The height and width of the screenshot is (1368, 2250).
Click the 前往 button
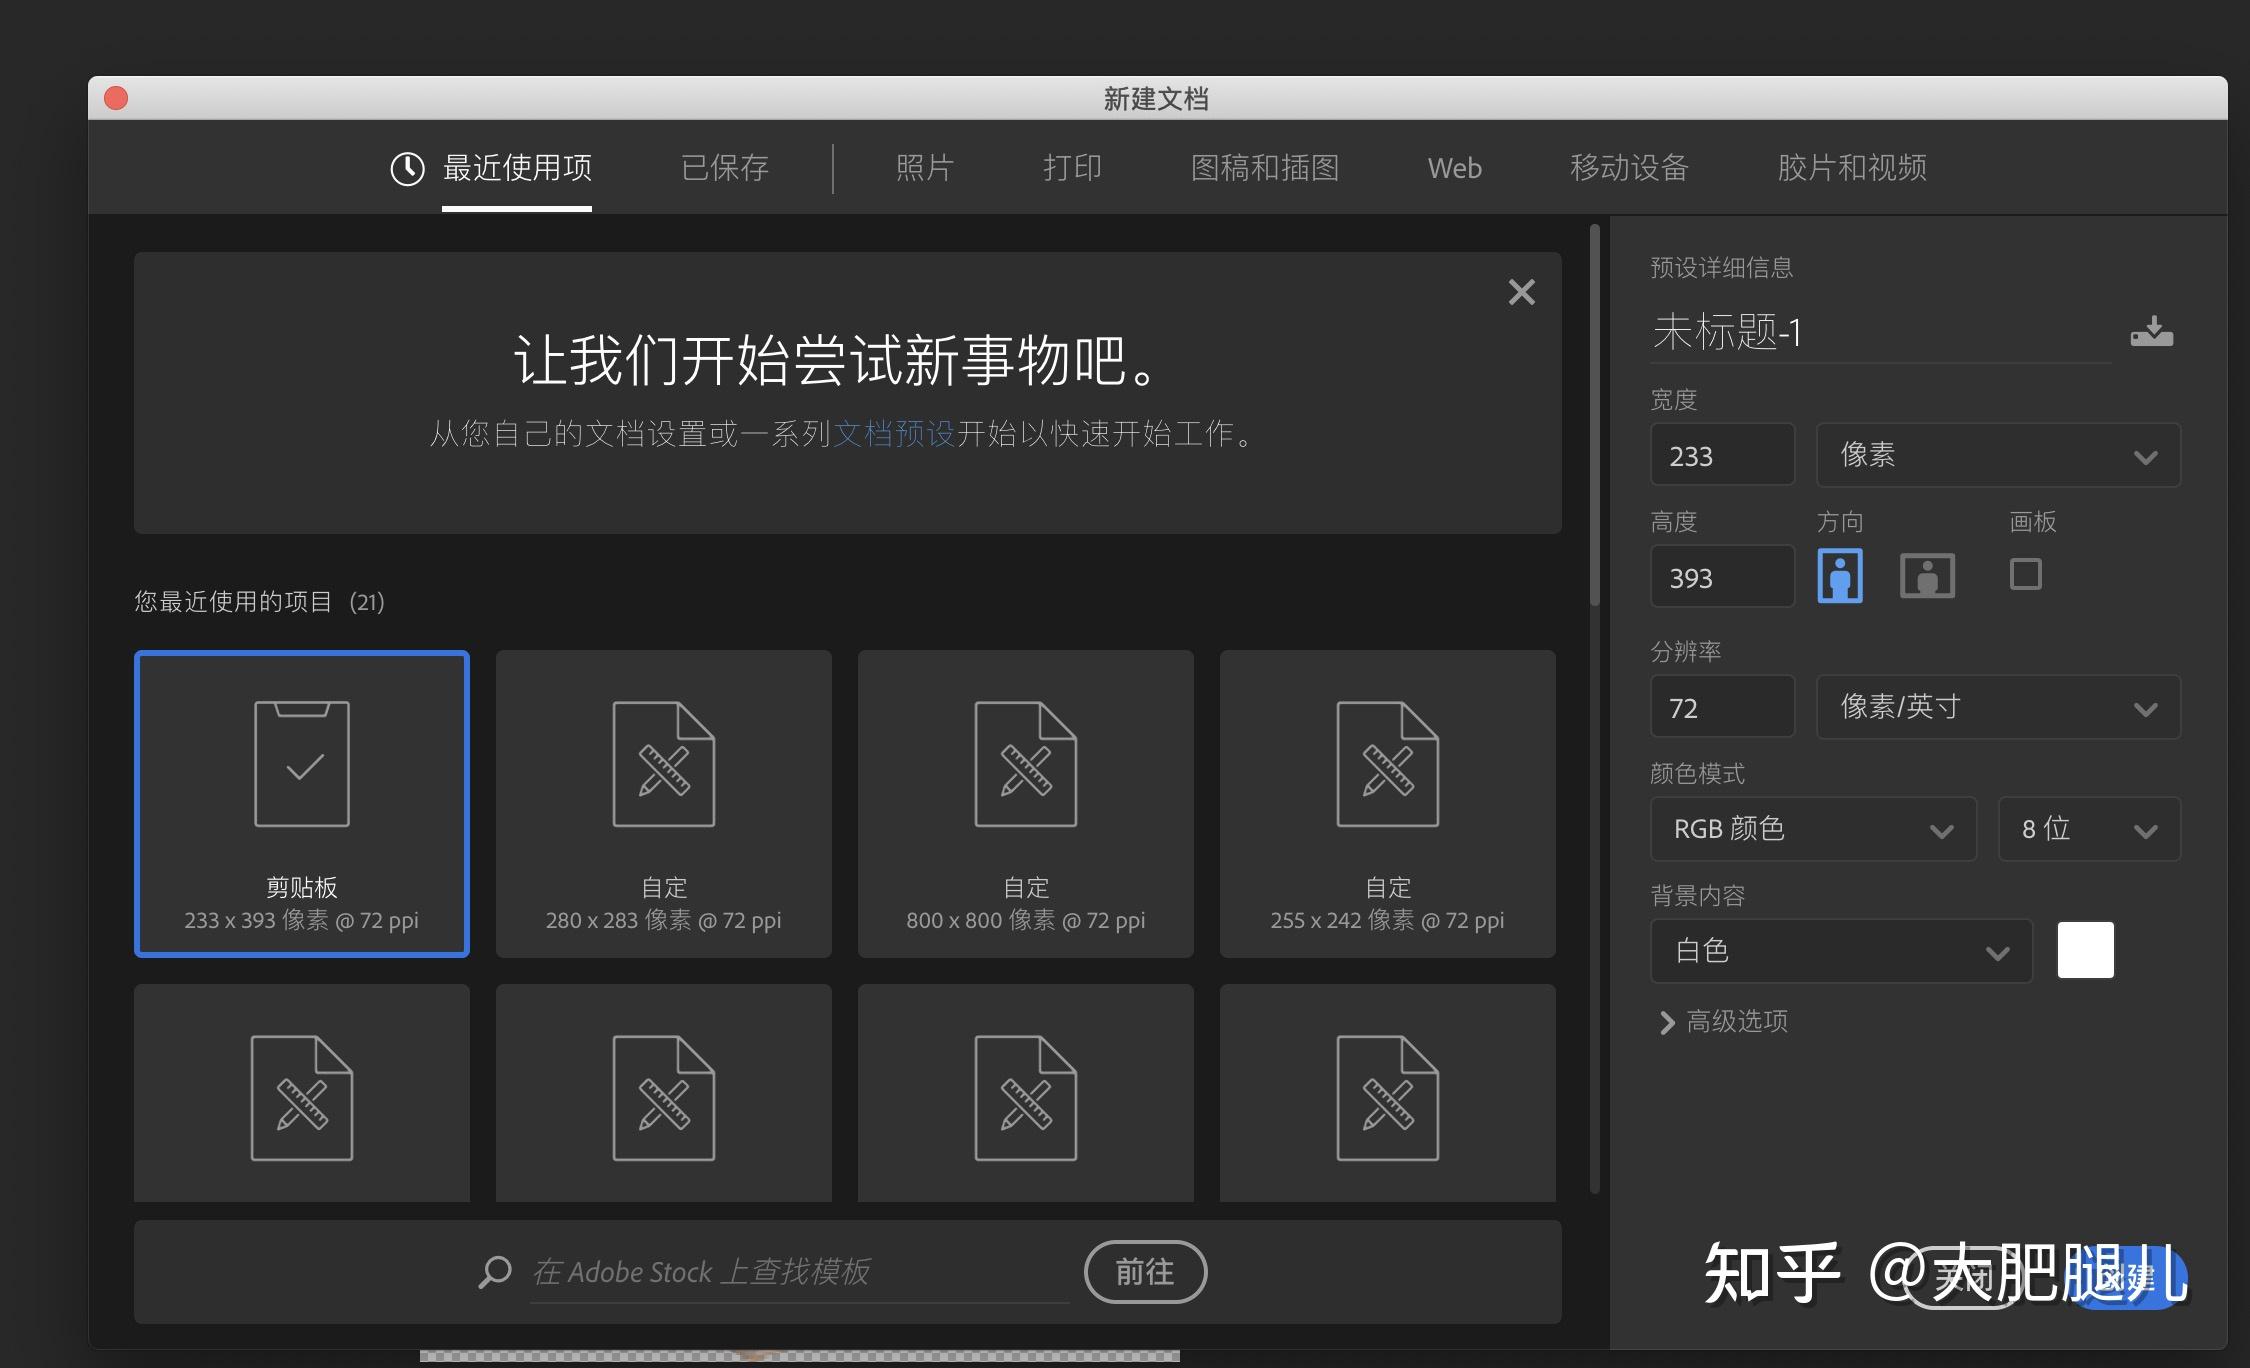tap(1145, 1272)
